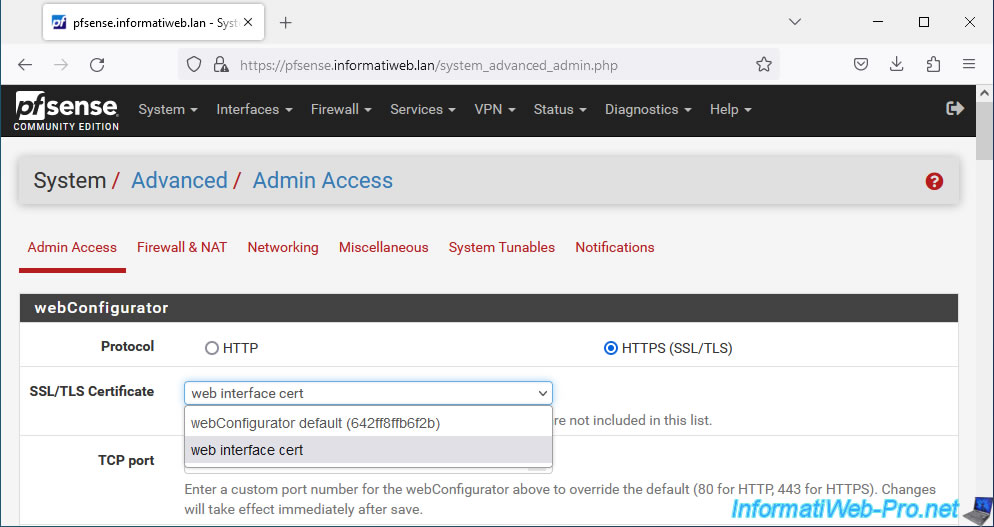The width and height of the screenshot is (994, 527).
Task: Bookmark this page with the star icon
Action: tap(764, 64)
